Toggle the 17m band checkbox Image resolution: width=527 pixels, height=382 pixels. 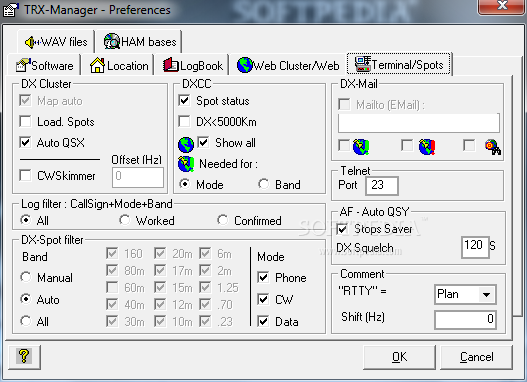click(x=160, y=270)
